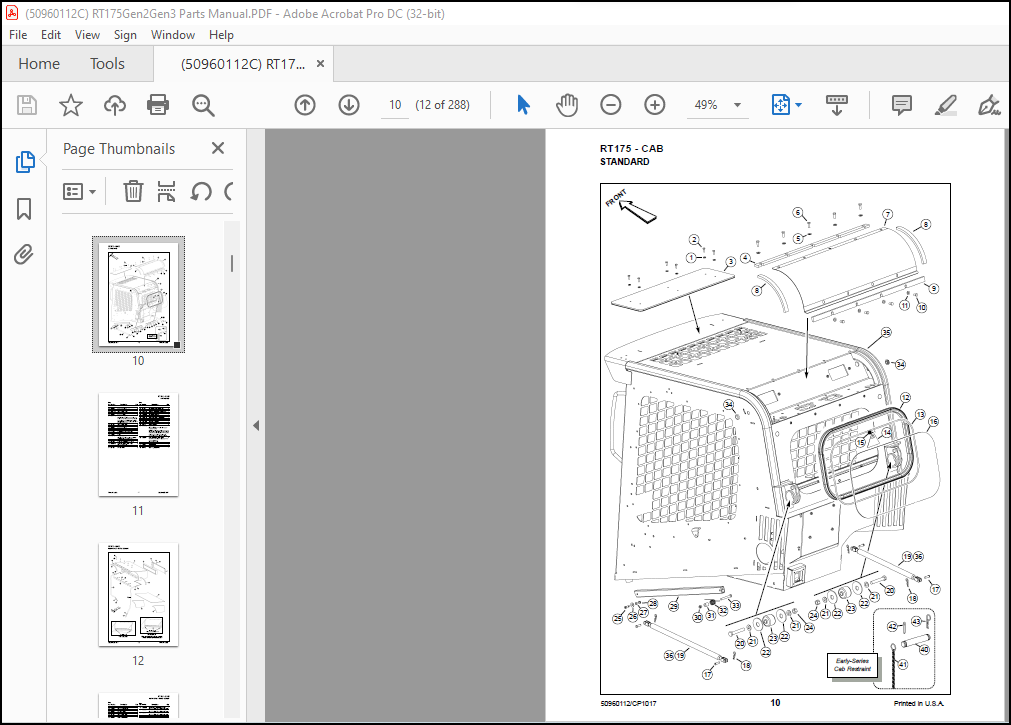Toggle Page Thumbnails sidebar icon

tap(25, 162)
